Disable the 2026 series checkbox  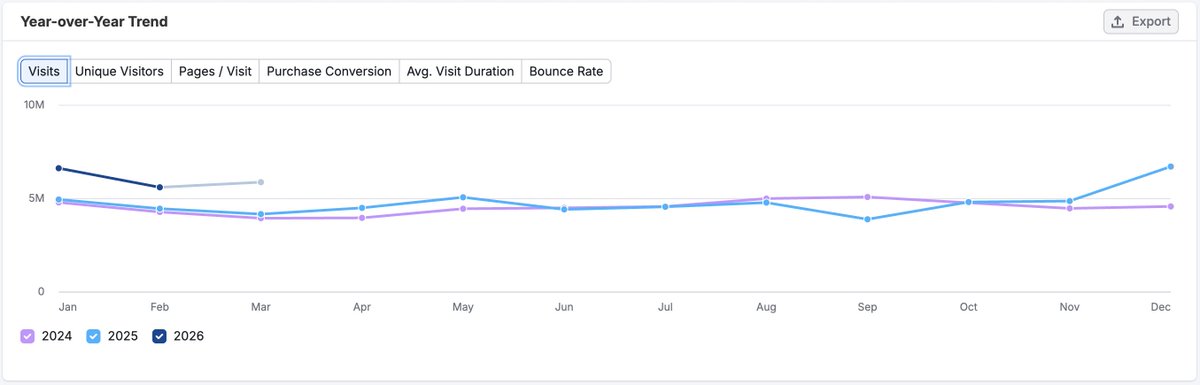point(160,336)
